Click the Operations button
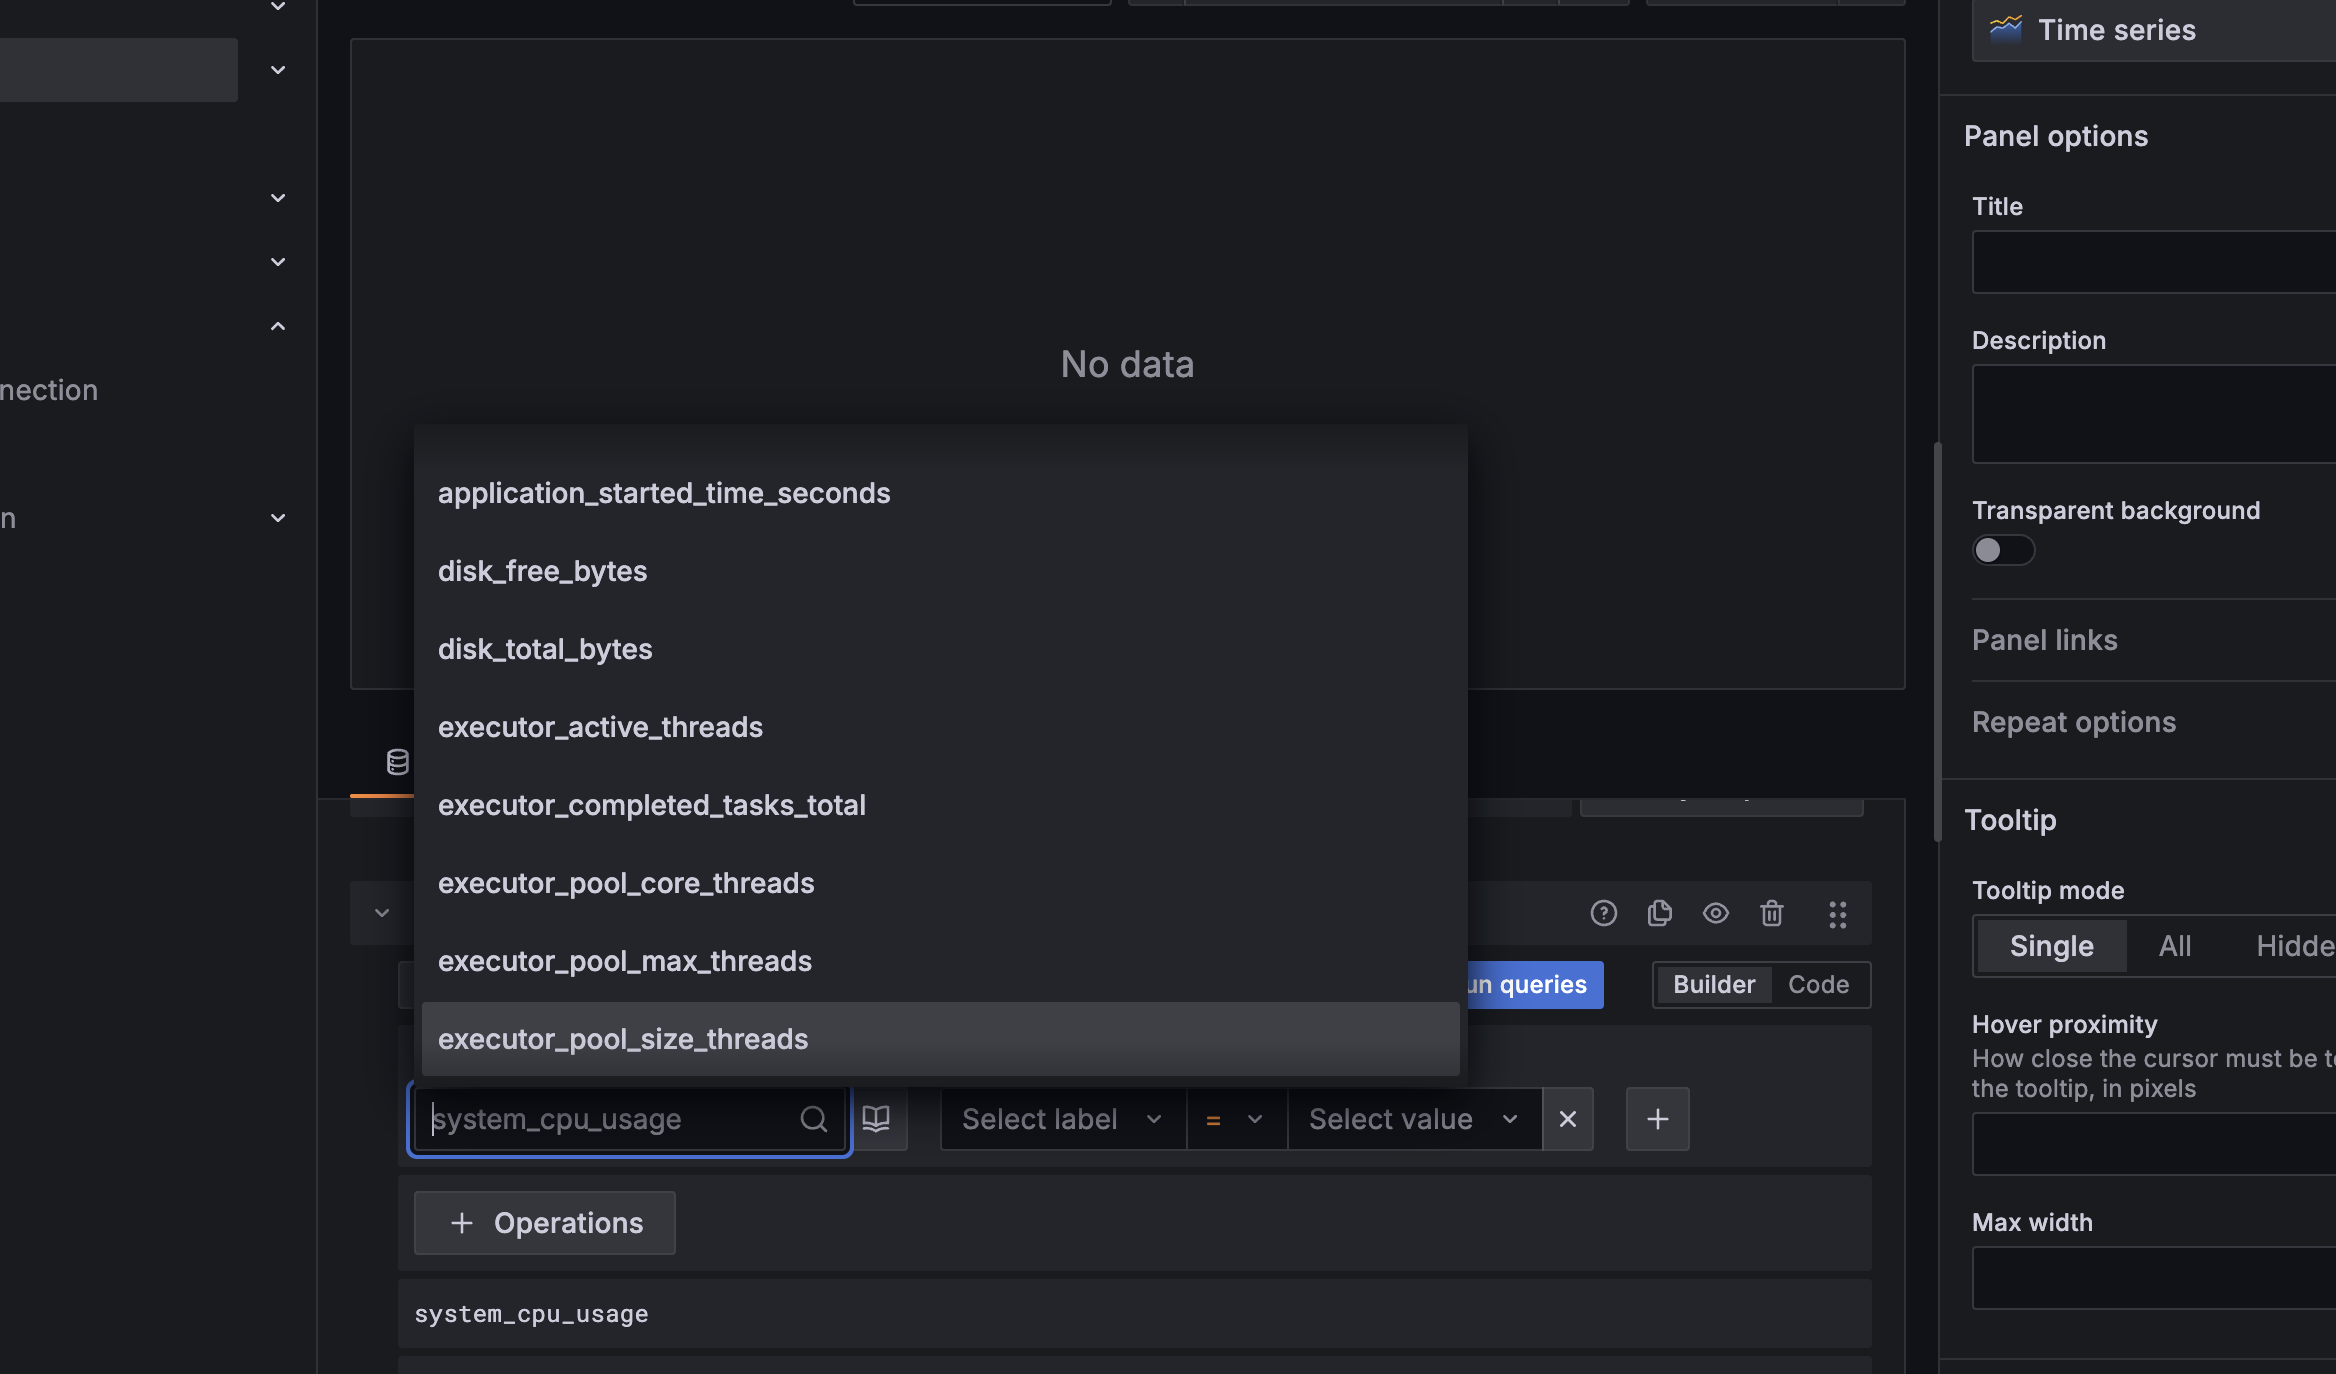 [x=545, y=1223]
